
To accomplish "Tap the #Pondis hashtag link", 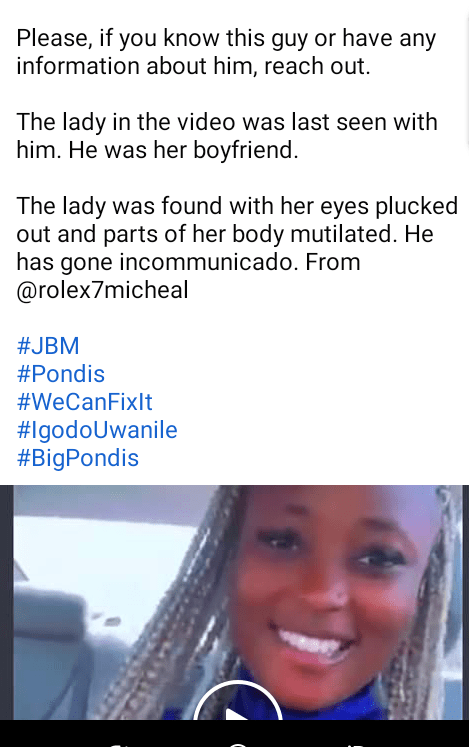I will [x=61, y=374].
